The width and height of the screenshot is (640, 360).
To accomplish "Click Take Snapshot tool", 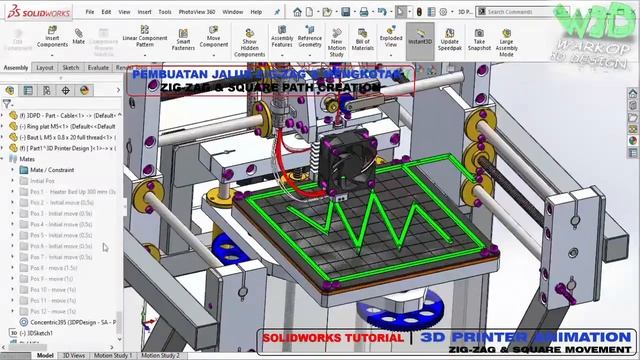I will point(479,40).
